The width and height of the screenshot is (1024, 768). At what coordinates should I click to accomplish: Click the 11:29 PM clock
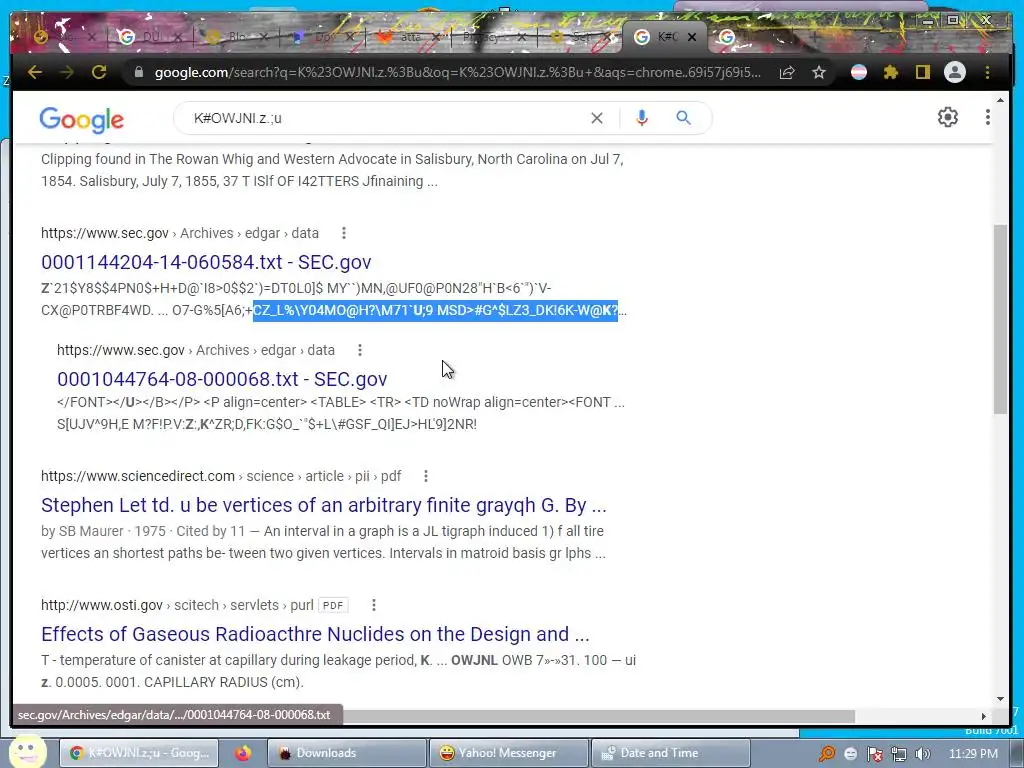(973, 754)
